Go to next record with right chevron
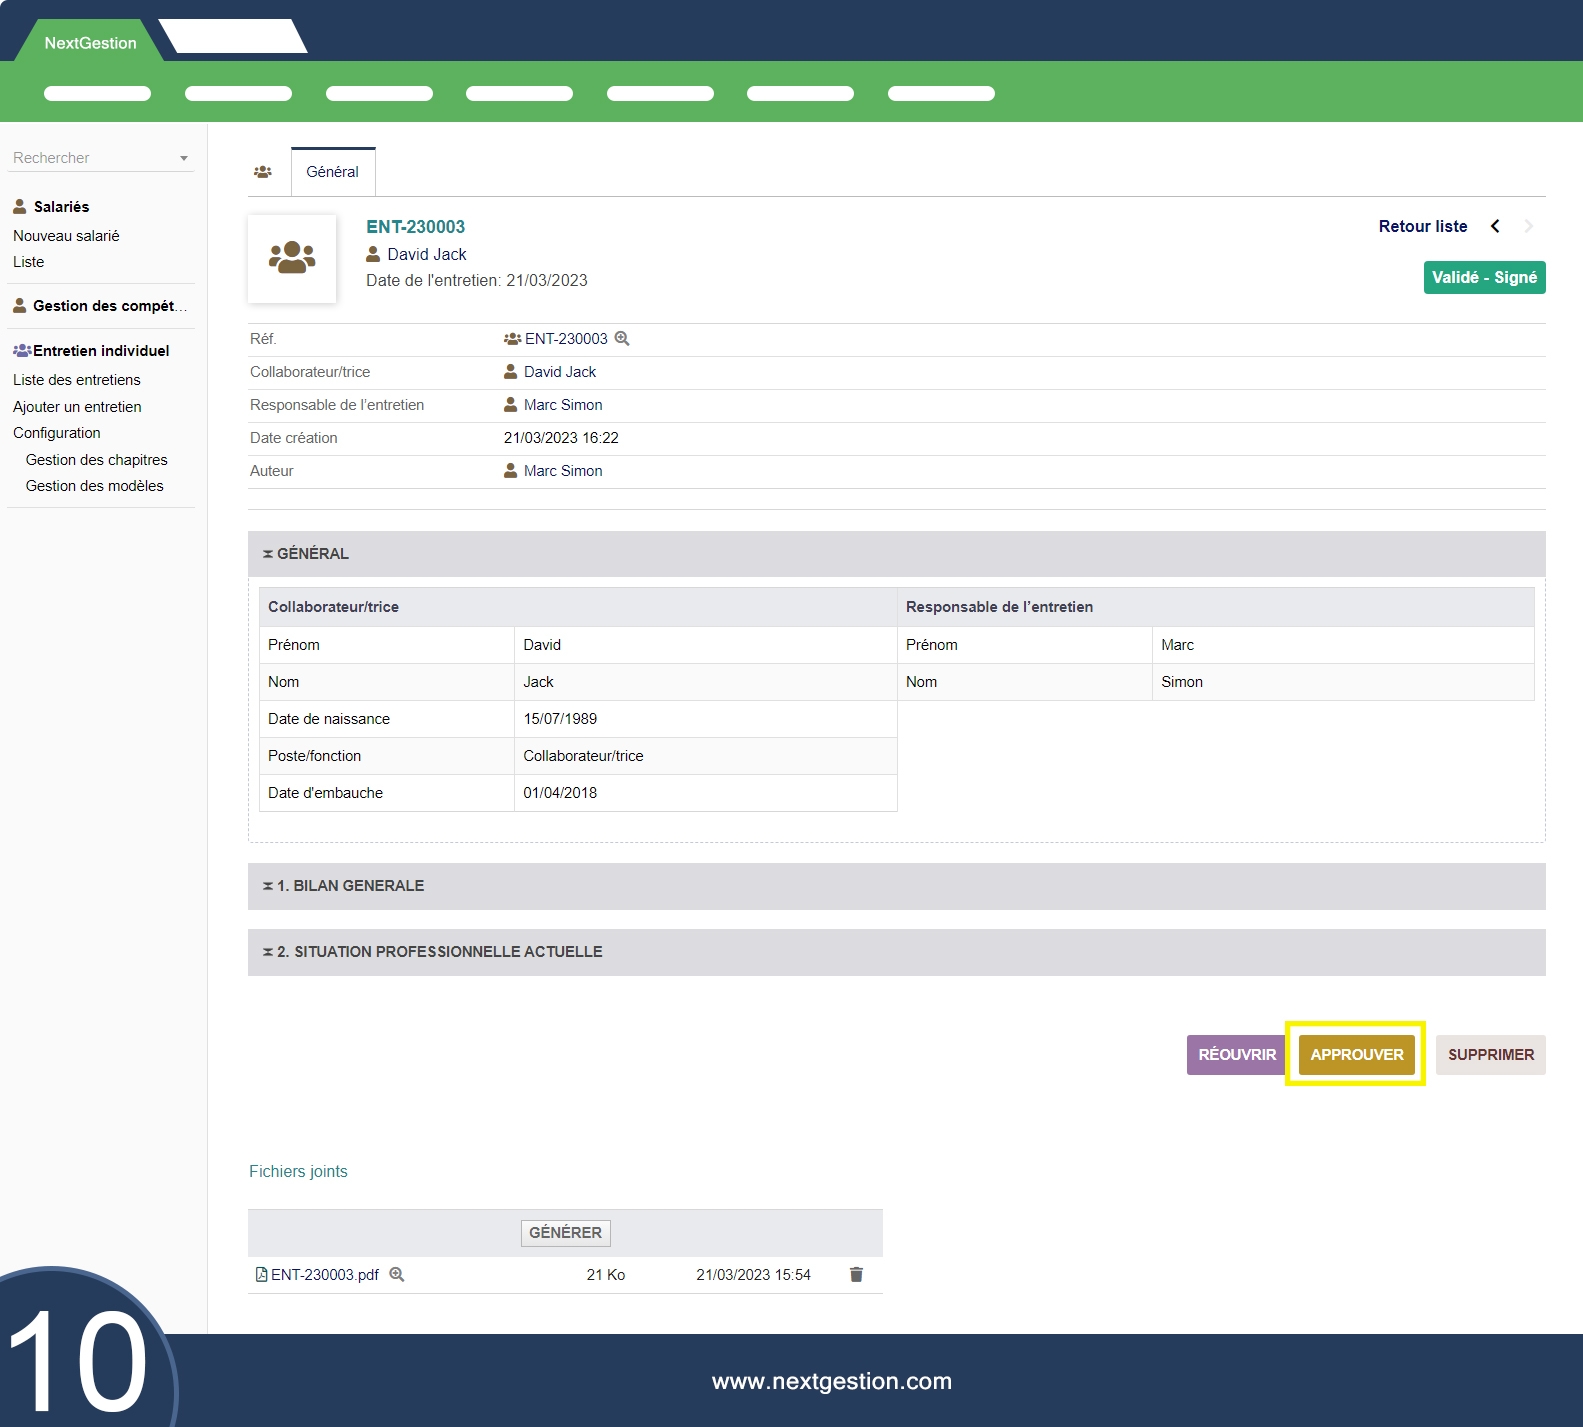This screenshot has height=1427, width=1583. [1528, 227]
